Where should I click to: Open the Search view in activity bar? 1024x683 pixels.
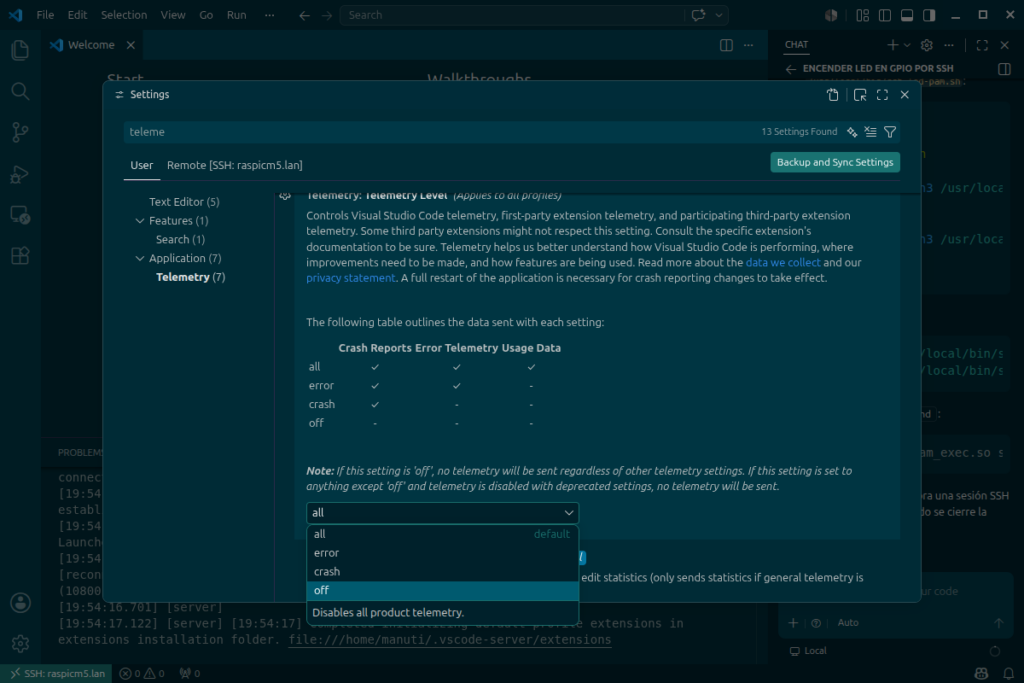click(20, 91)
